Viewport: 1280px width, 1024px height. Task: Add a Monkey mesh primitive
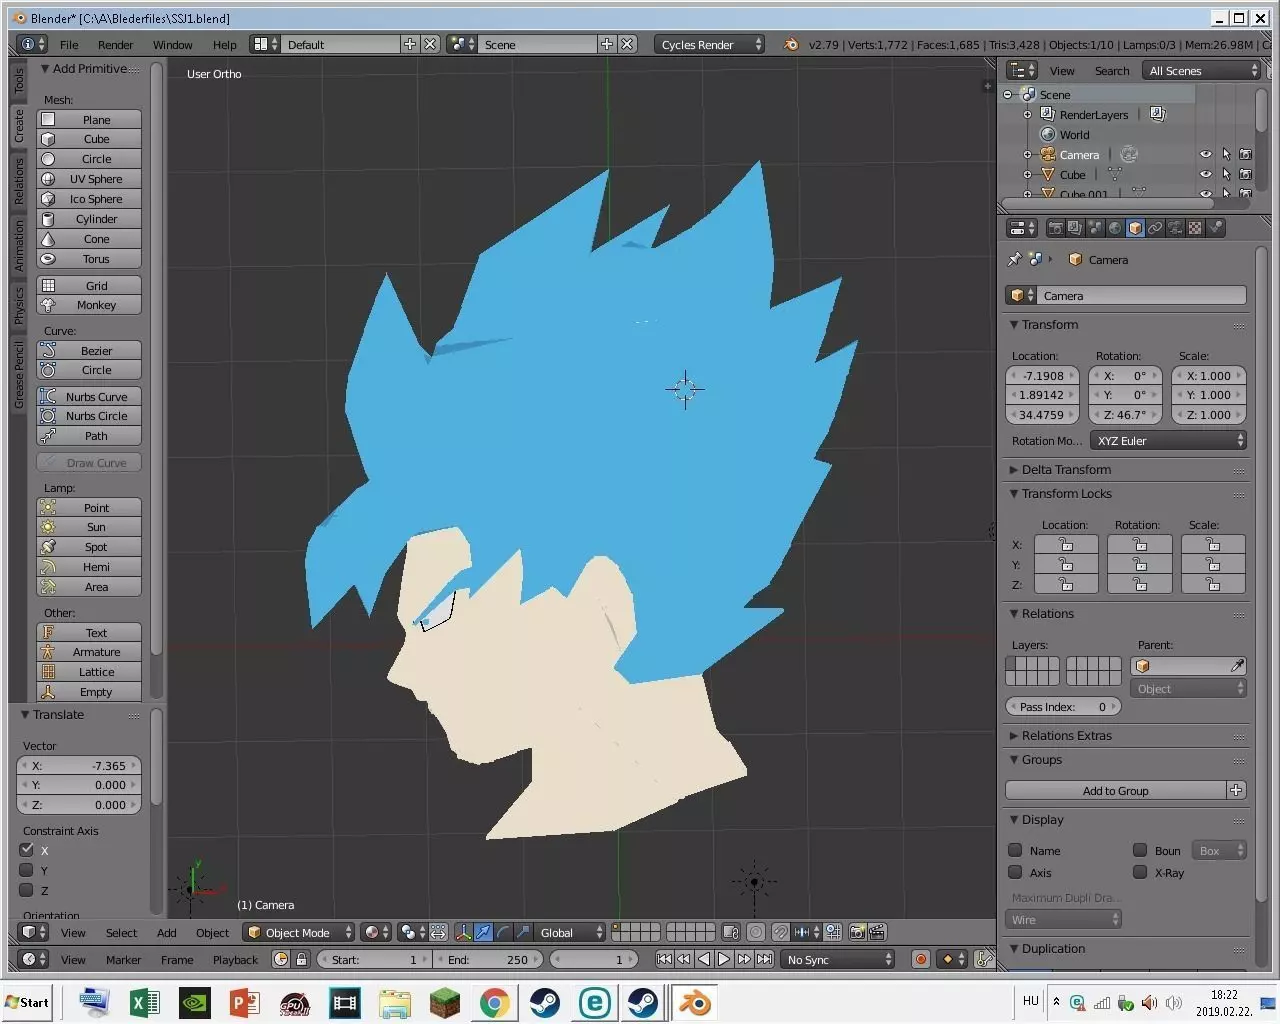click(89, 305)
